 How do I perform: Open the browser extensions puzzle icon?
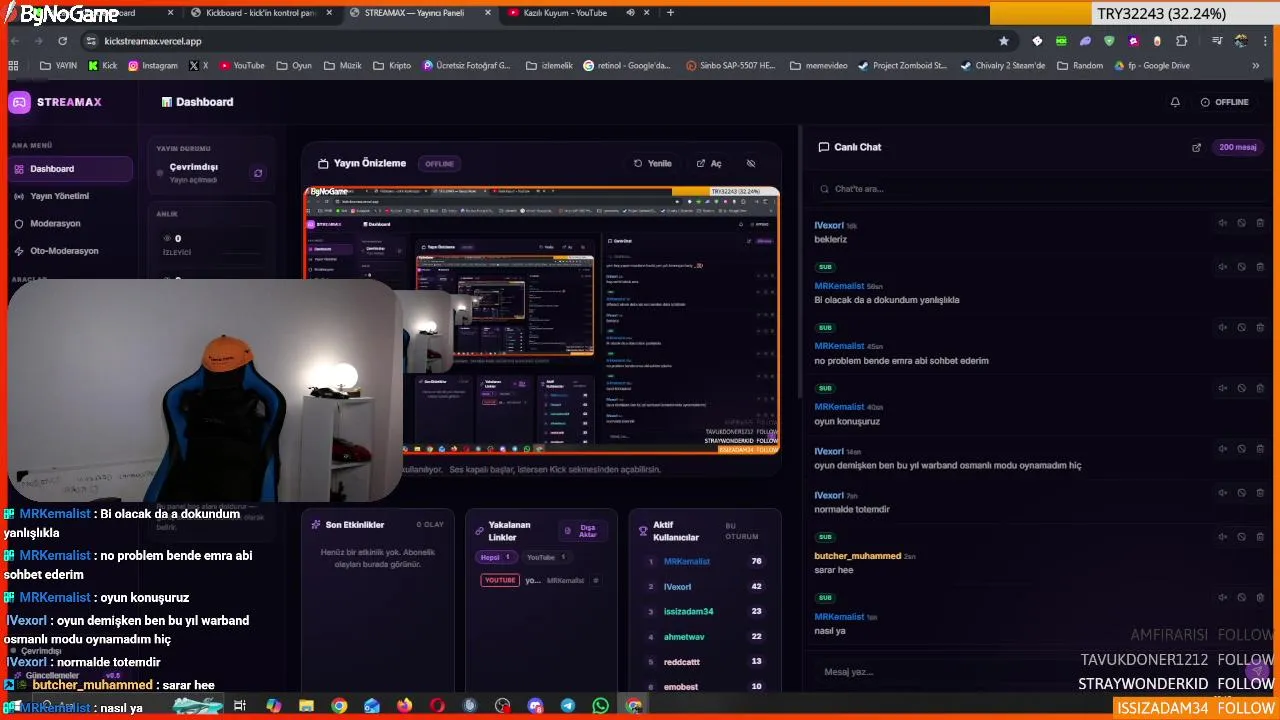1182,41
